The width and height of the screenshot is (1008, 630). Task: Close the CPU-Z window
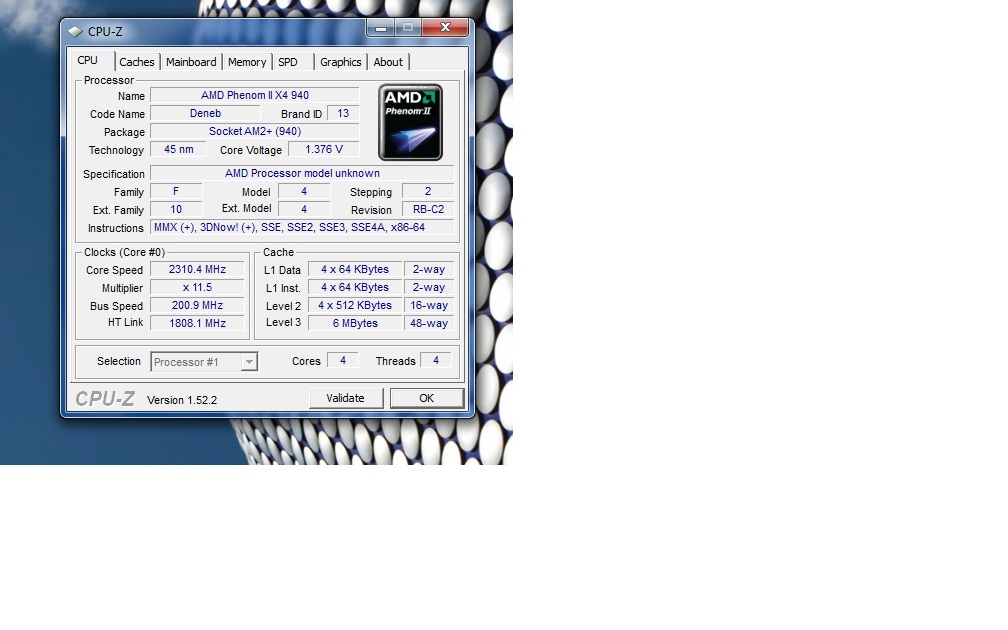tap(445, 28)
